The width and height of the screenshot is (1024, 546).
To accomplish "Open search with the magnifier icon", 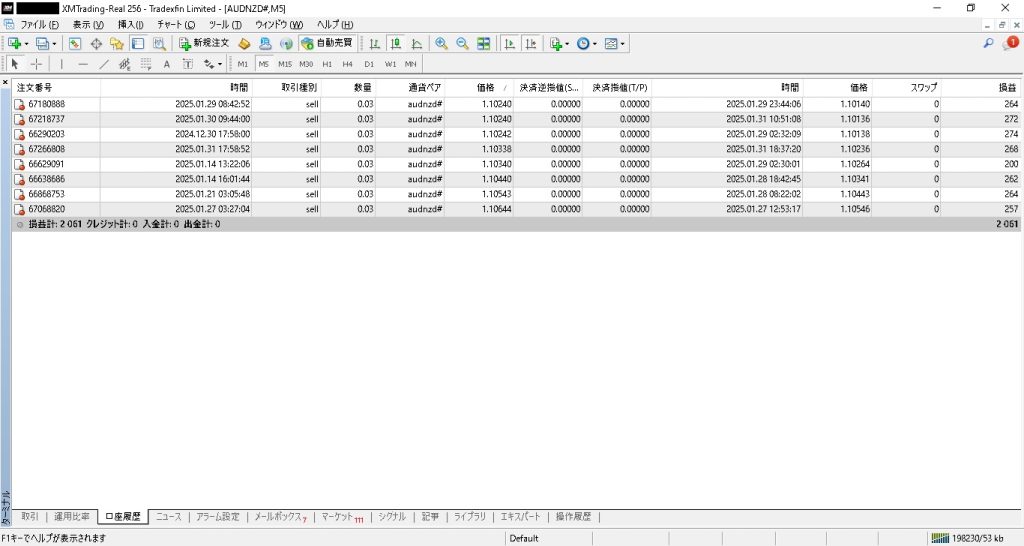I will point(989,44).
